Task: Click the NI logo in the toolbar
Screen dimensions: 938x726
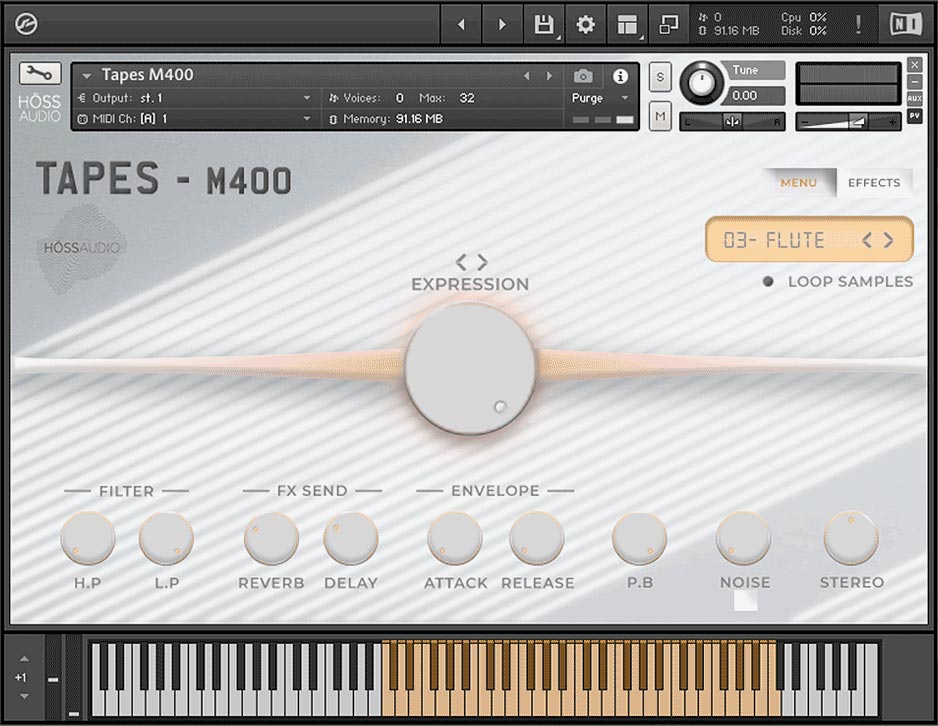Action: (905, 24)
